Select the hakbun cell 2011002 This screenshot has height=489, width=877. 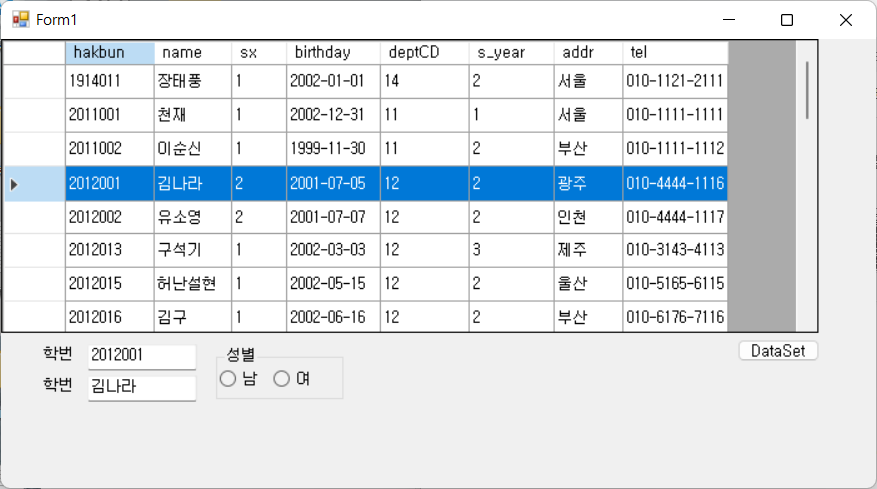(110, 149)
